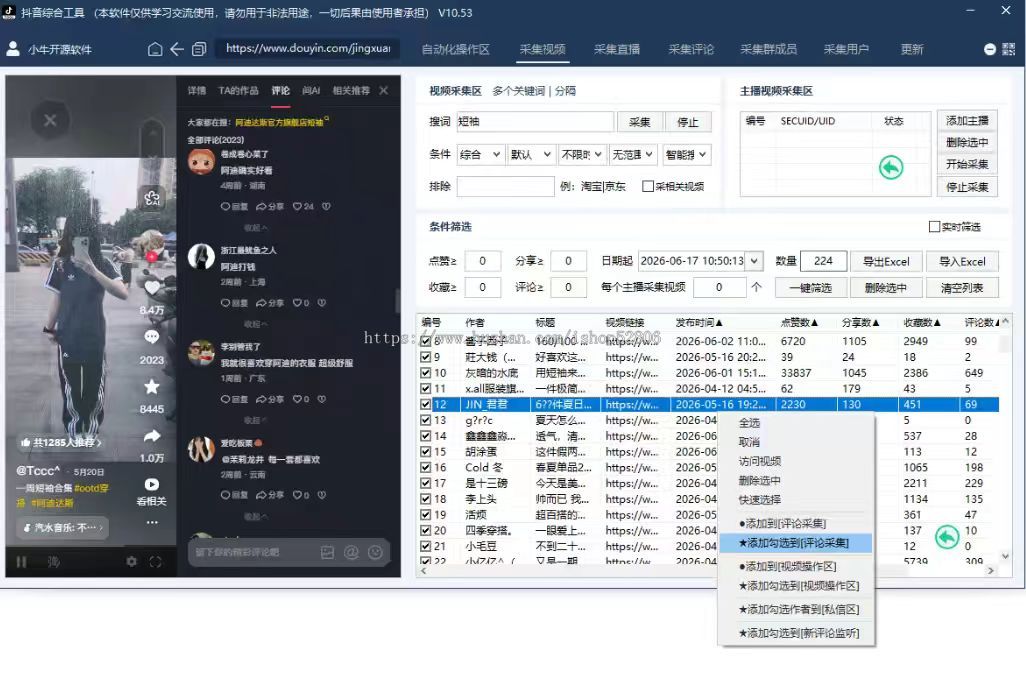Image resolution: width=1026 pixels, height=675 pixels.
Task: Click the douyin URL address bar
Action: 308,48
